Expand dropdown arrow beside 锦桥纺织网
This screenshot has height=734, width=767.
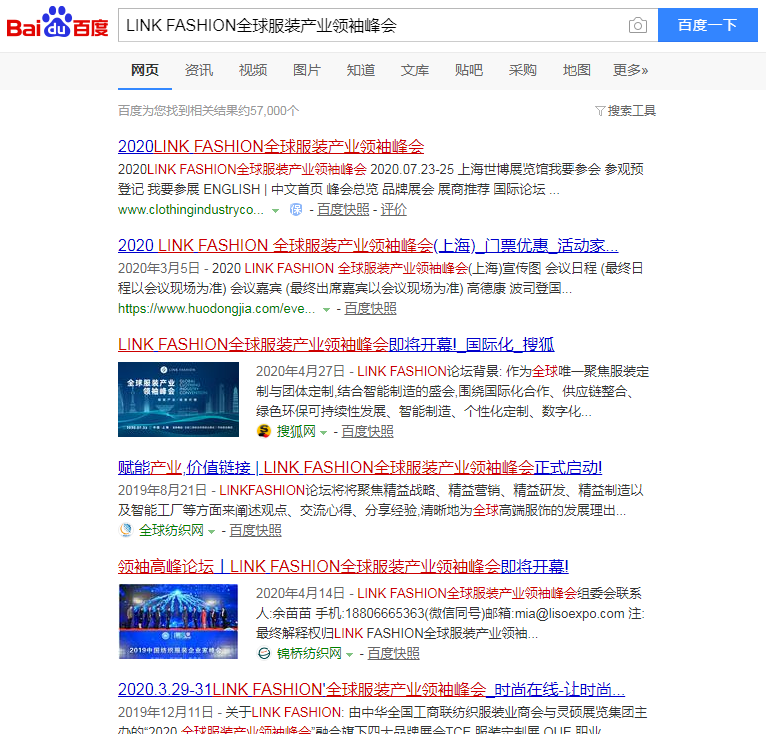(x=349, y=654)
